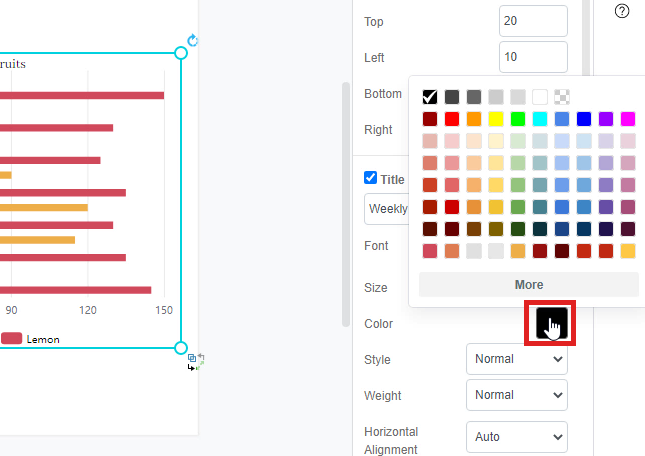Screen dimensions: 645x456
Task: Pick the magenta color swatch
Action: 628,119
